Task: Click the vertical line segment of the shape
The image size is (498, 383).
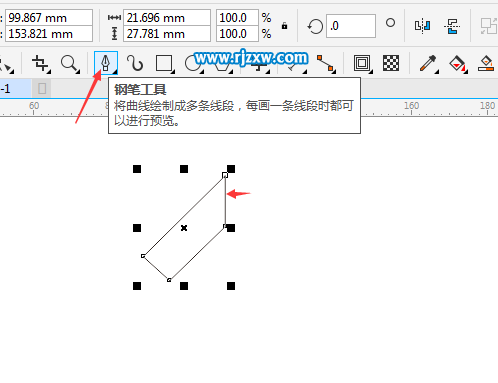Action: click(225, 201)
